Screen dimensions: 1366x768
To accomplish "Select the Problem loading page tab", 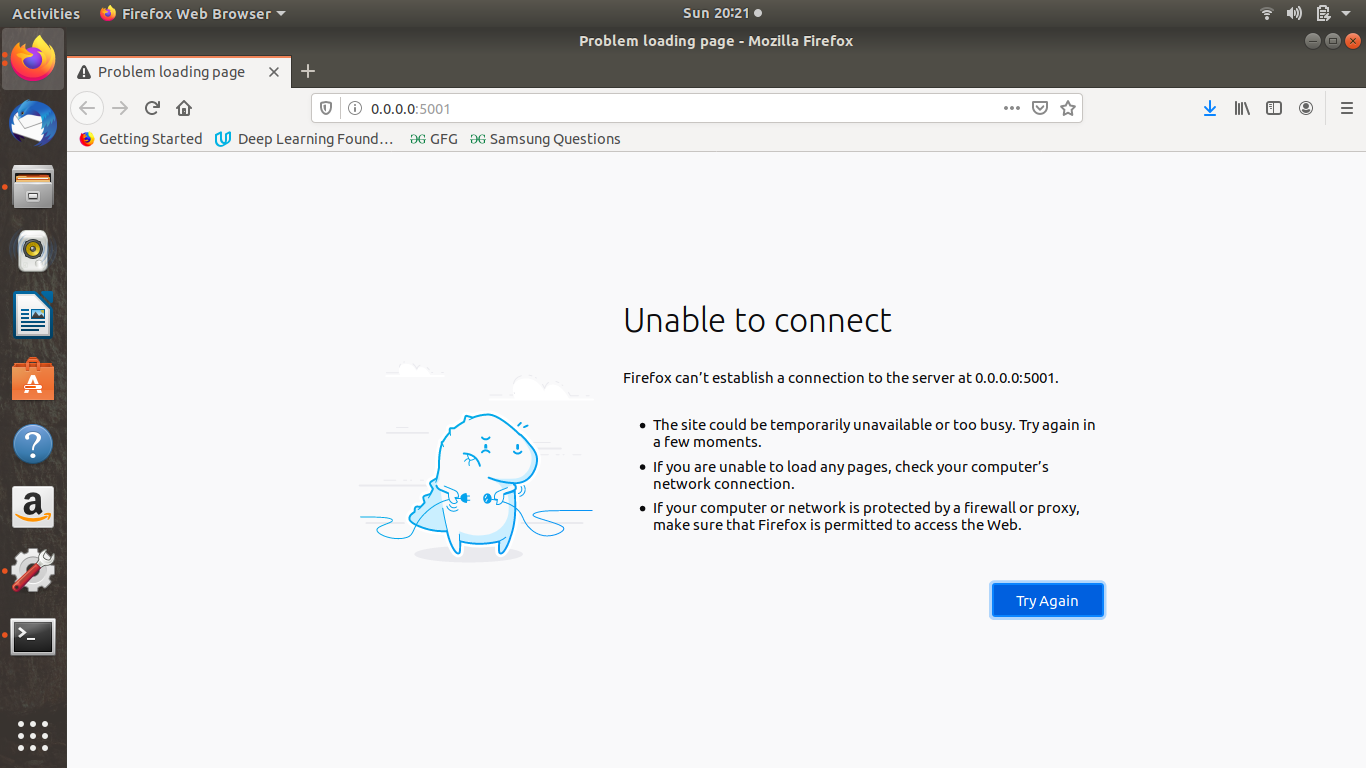I will click(171, 72).
